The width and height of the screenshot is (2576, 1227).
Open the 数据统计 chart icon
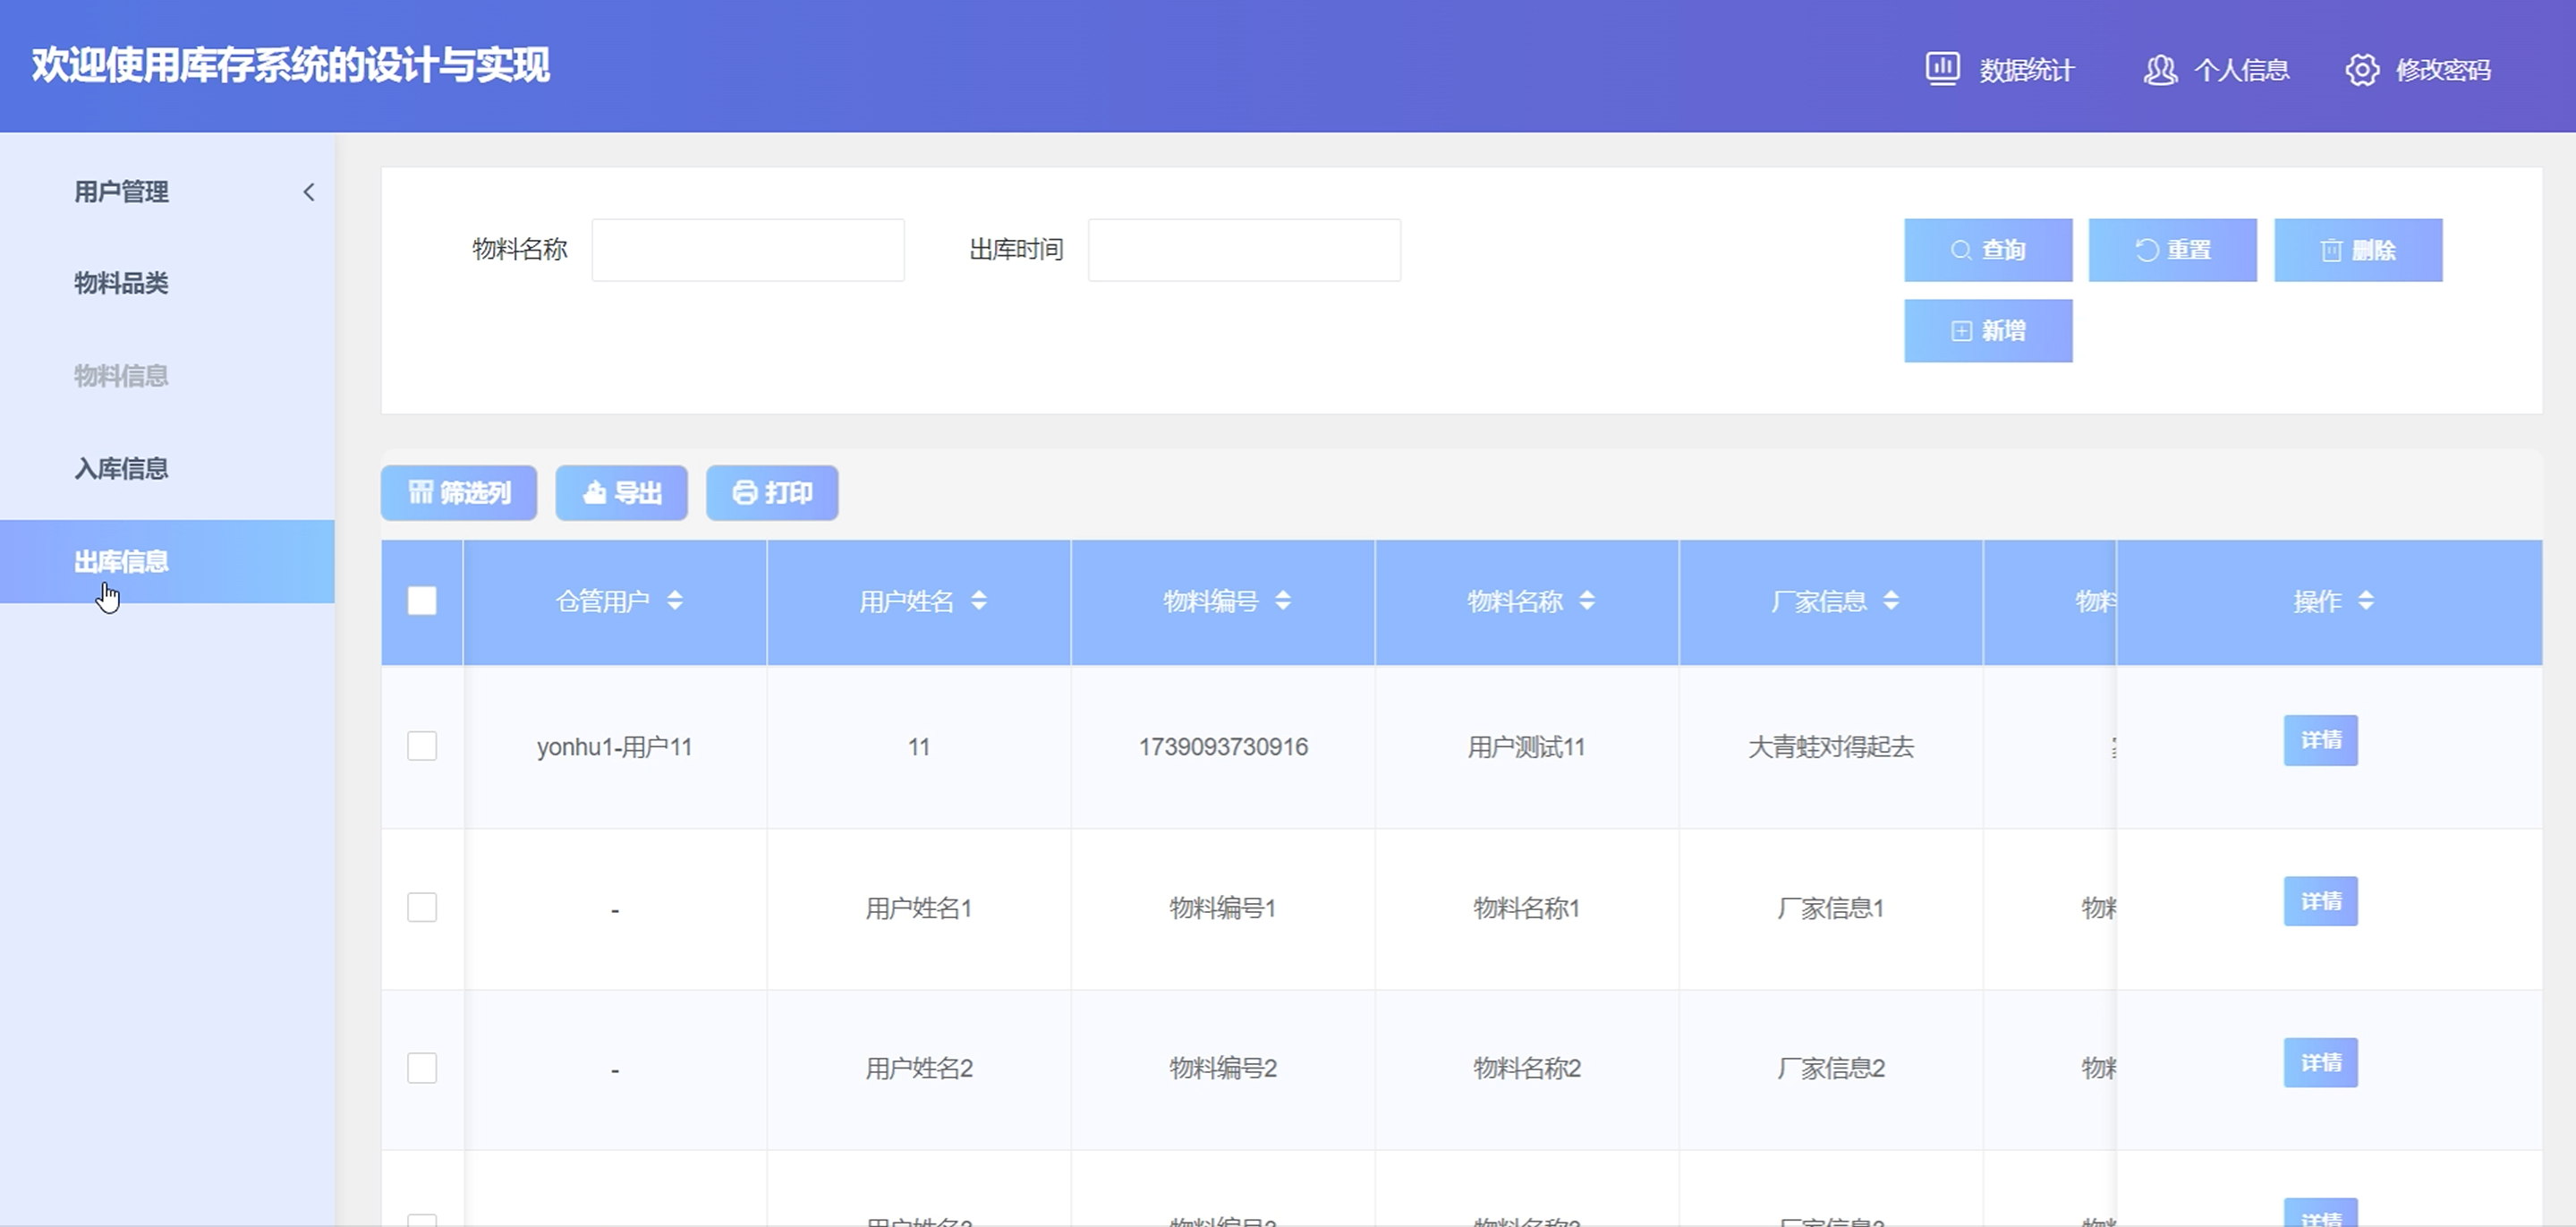[x=1942, y=69]
